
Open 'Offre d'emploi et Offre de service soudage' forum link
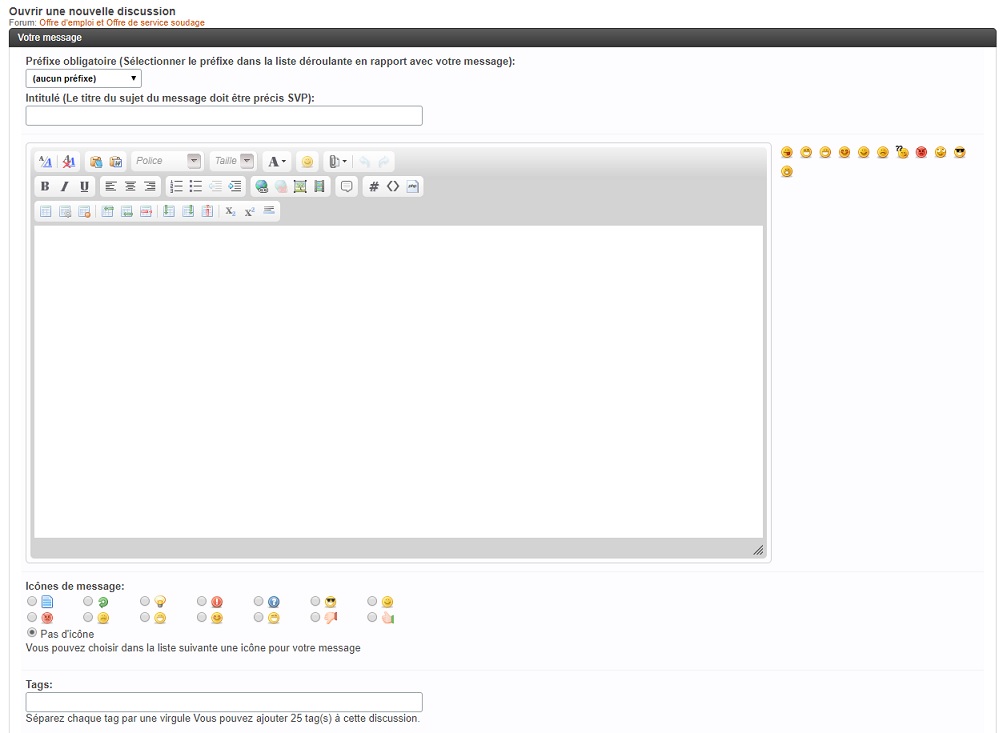pyautogui.click(x=122, y=22)
